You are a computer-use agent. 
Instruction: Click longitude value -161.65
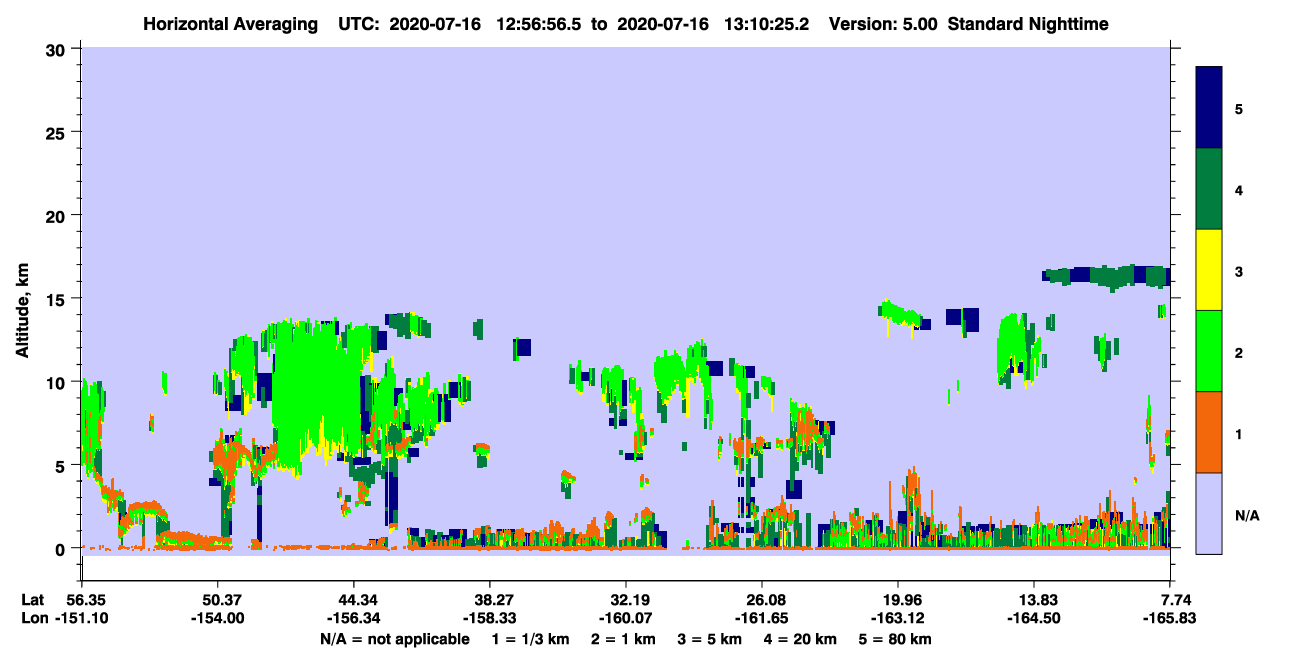pyautogui.click(x=762, y=618)
